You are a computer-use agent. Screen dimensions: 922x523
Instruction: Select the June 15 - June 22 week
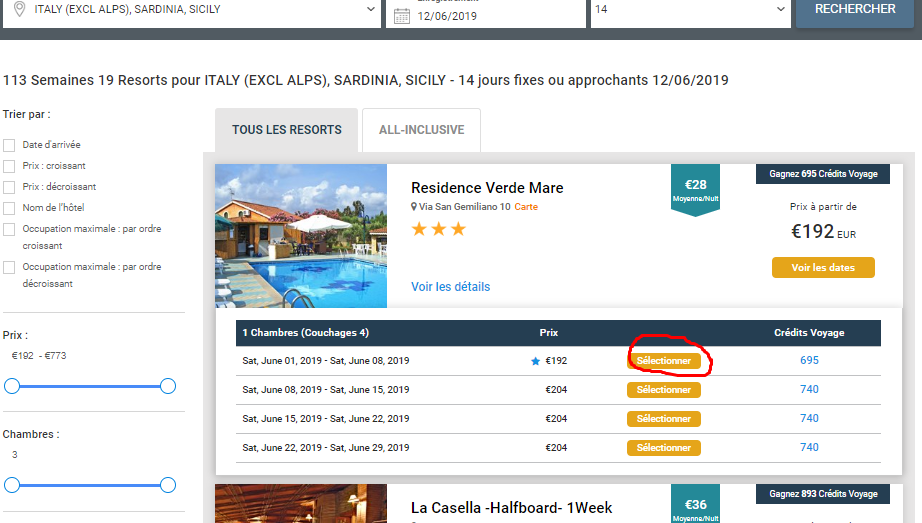[x=664, y=419]
